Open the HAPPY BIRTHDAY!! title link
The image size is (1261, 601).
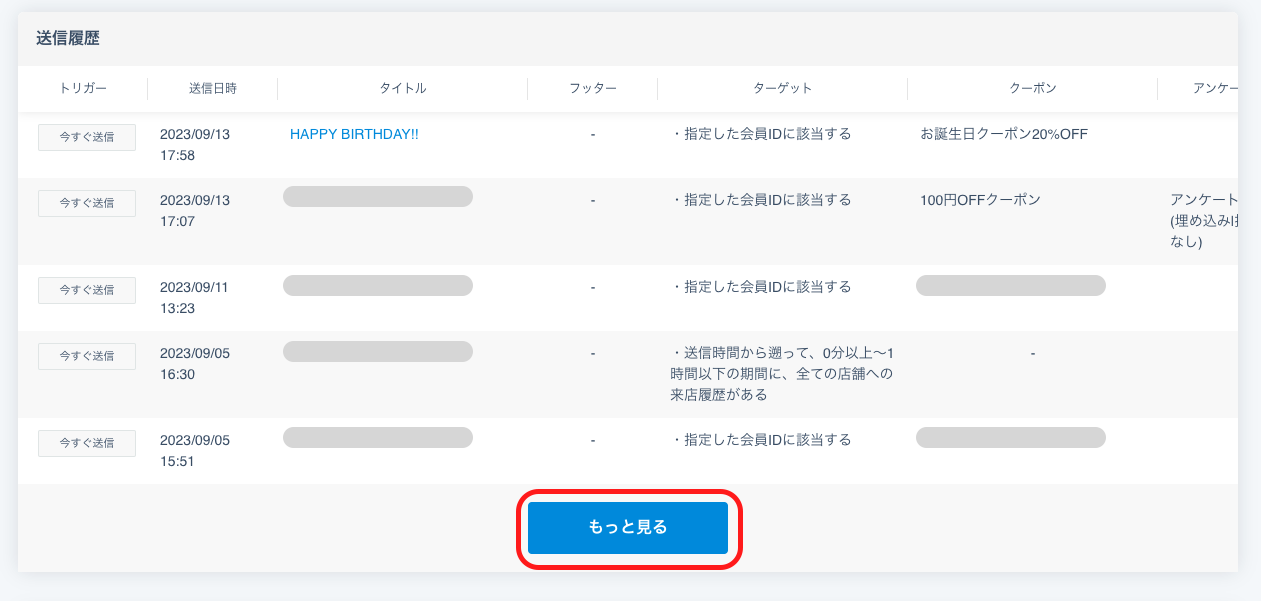coord(354,134)
